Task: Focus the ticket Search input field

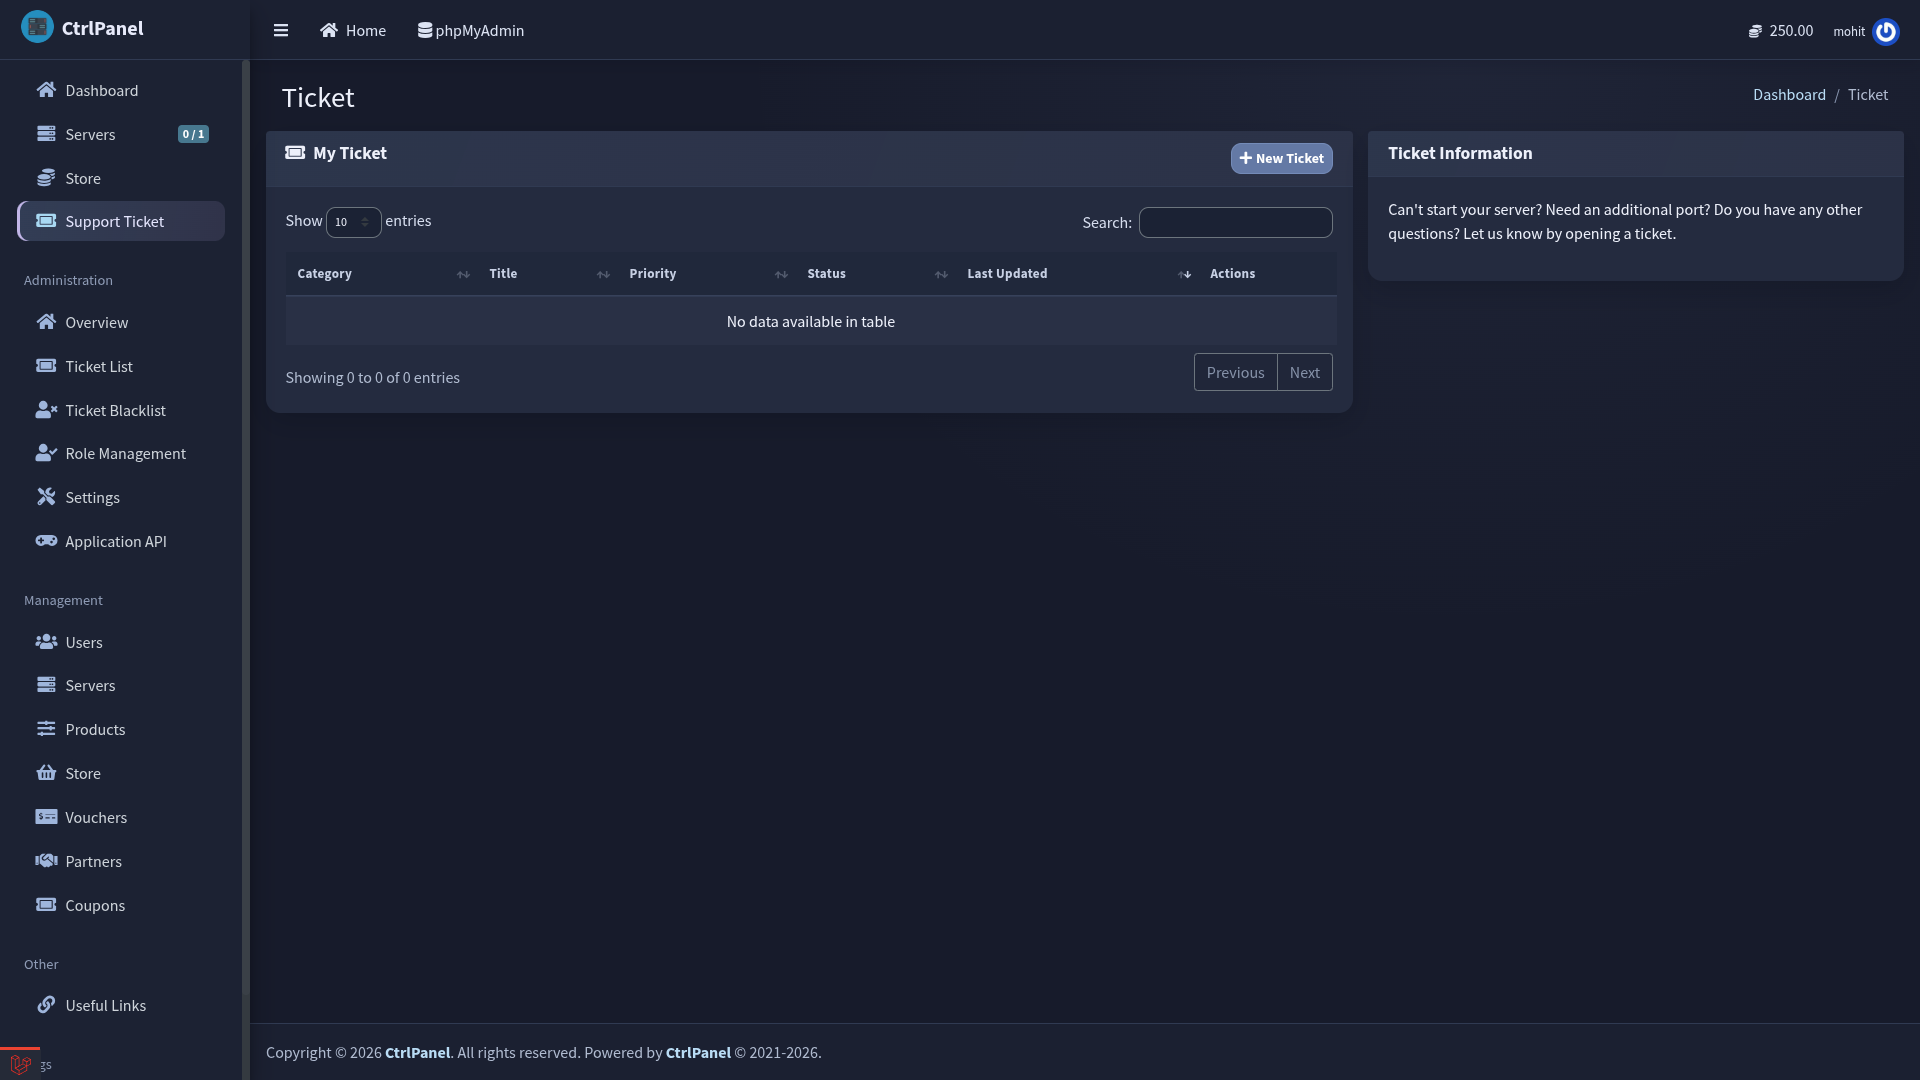Action: pyautogui.click(x=1235, y=222)
